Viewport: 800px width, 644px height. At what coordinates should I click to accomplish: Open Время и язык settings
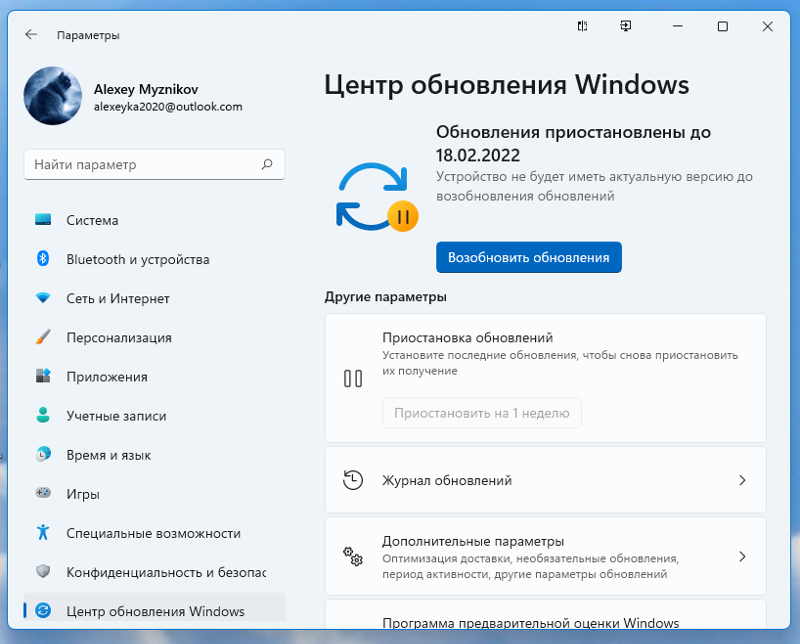[x=155, y=455]
